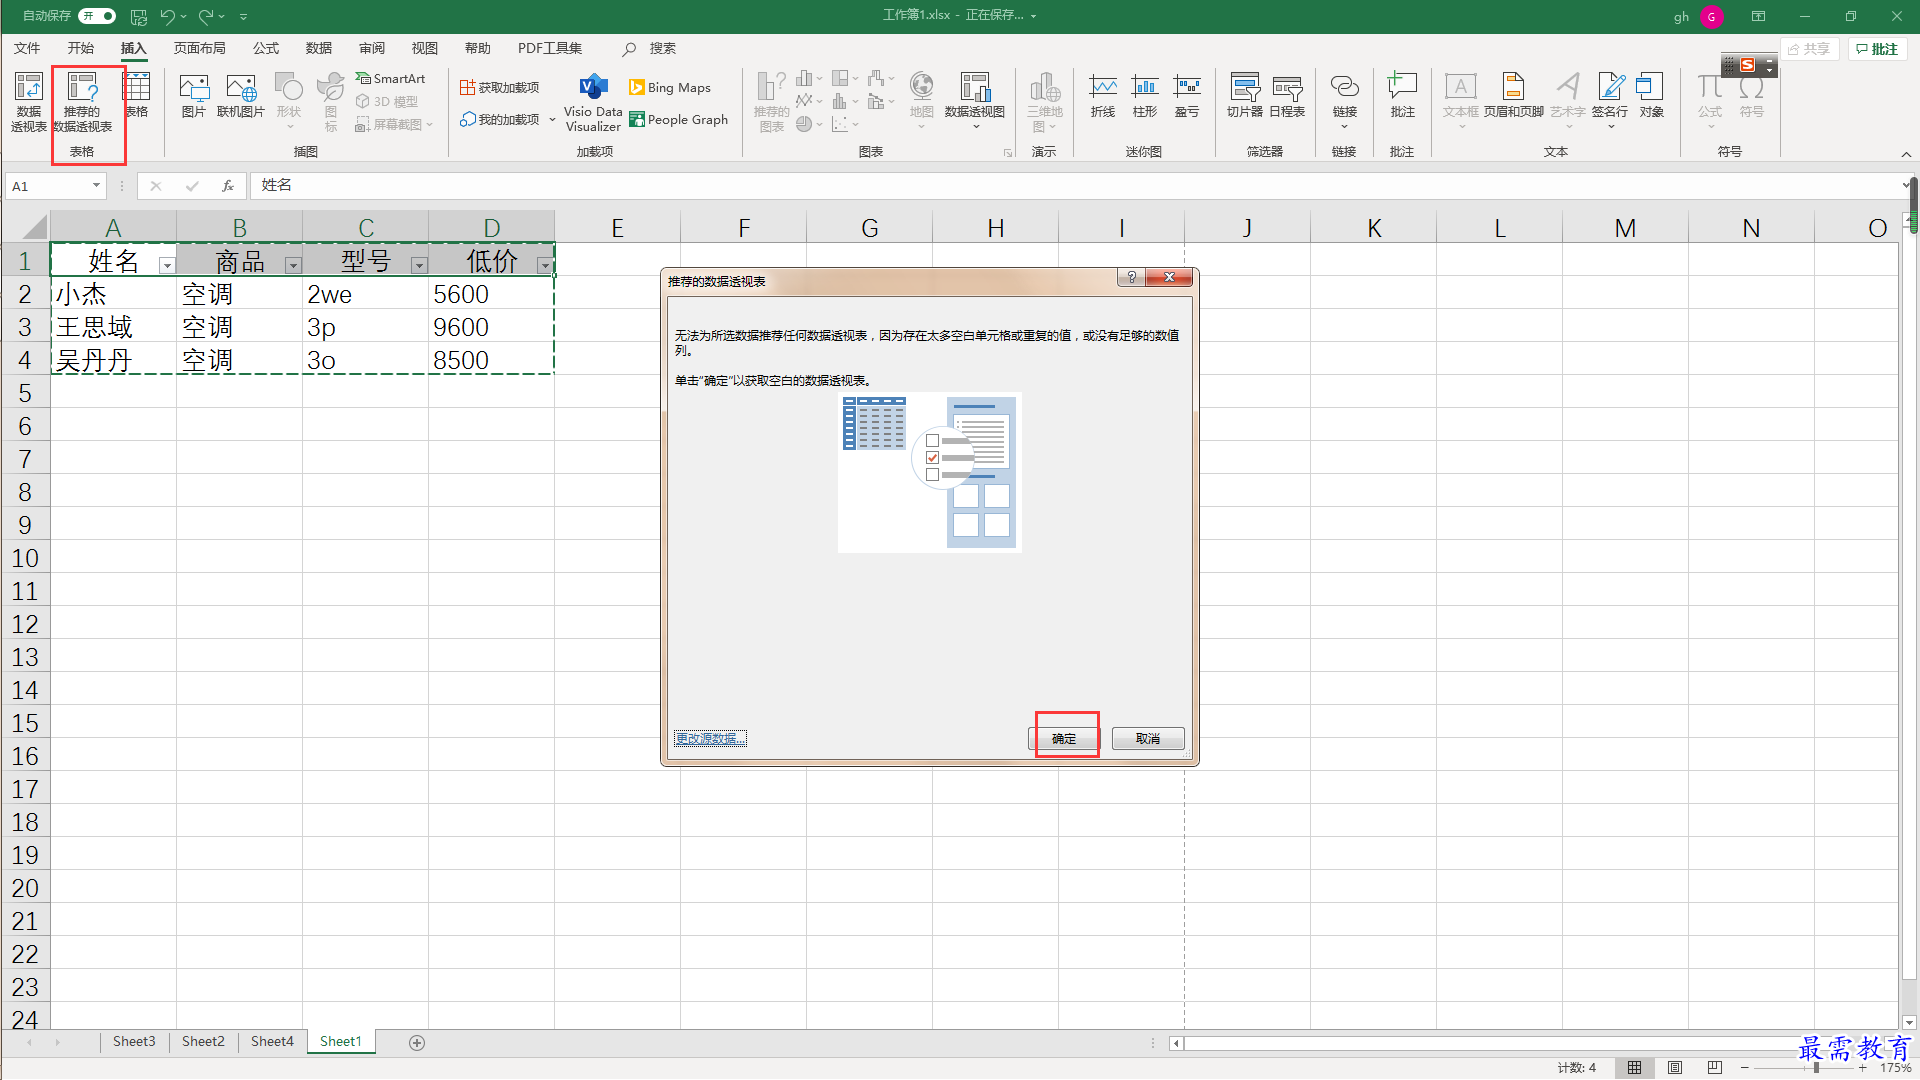Image resolution: width=1920 pixels, height=1080 pixels.
Task: Switch to the 数据 (Data) tab
Action: pyautogui.click(x=318, y=48)
